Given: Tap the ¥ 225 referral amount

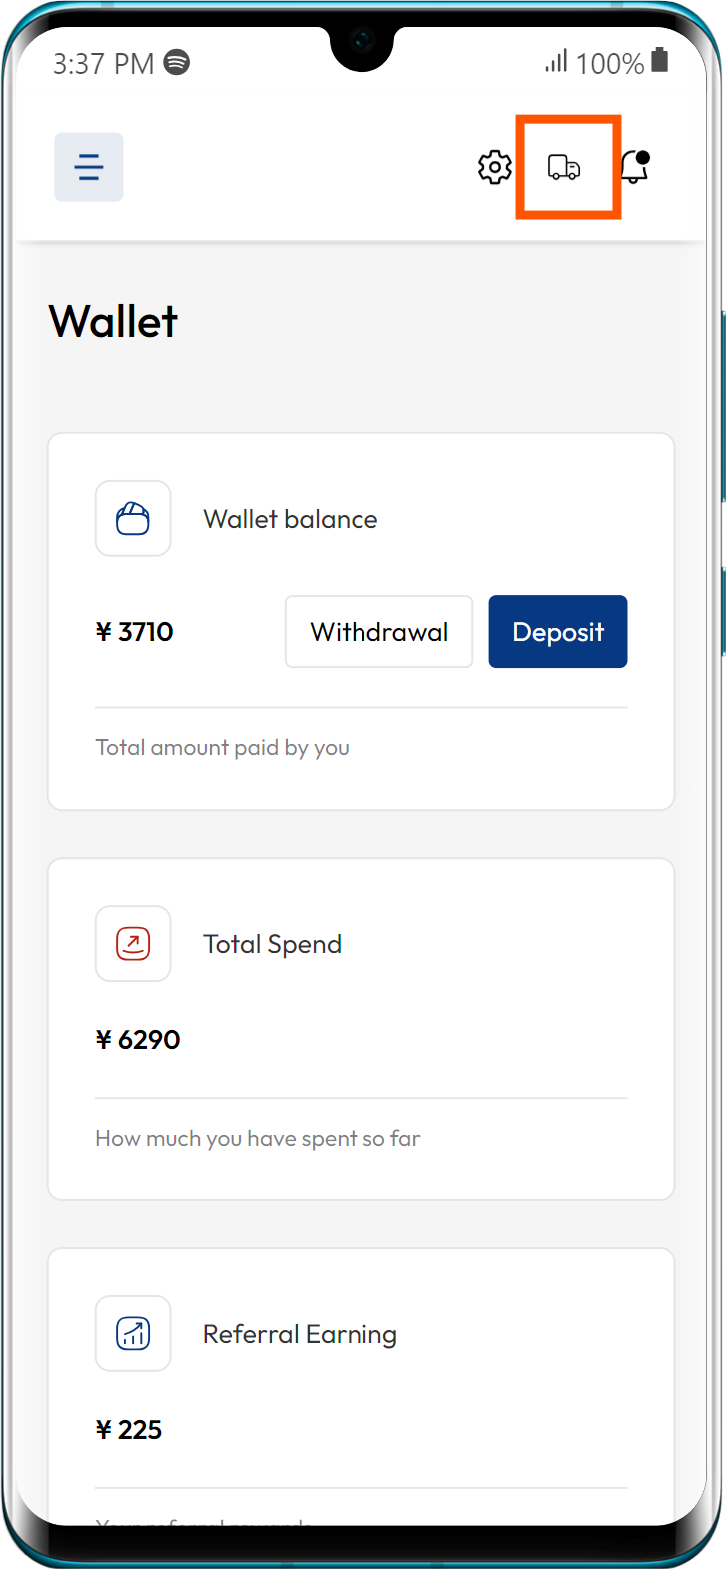Looking at the screenshot, I should pyautogui.click(x=128, y=1430).
